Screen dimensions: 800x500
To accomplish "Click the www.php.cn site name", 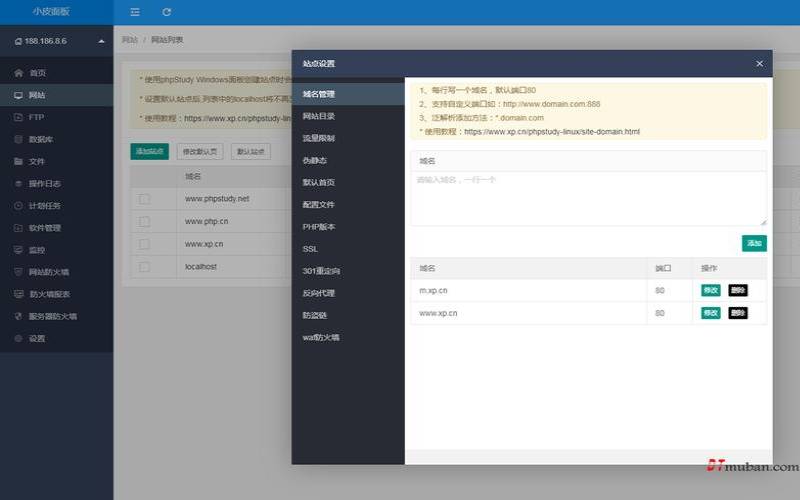I will [206, 221].
